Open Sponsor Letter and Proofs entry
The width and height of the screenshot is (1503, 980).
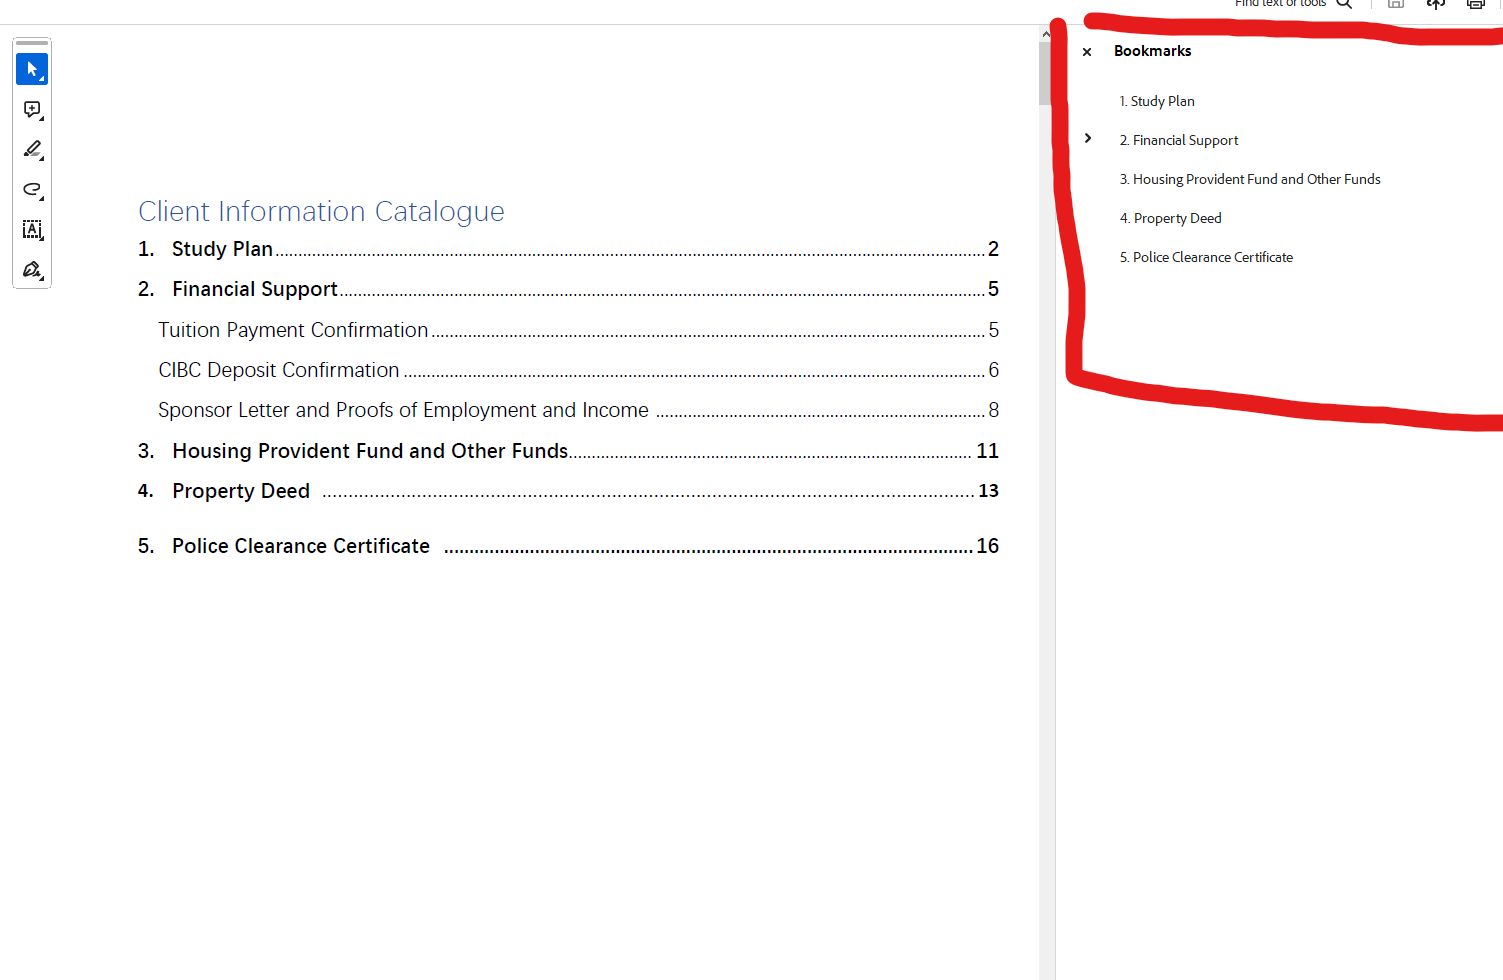(403, 410)
